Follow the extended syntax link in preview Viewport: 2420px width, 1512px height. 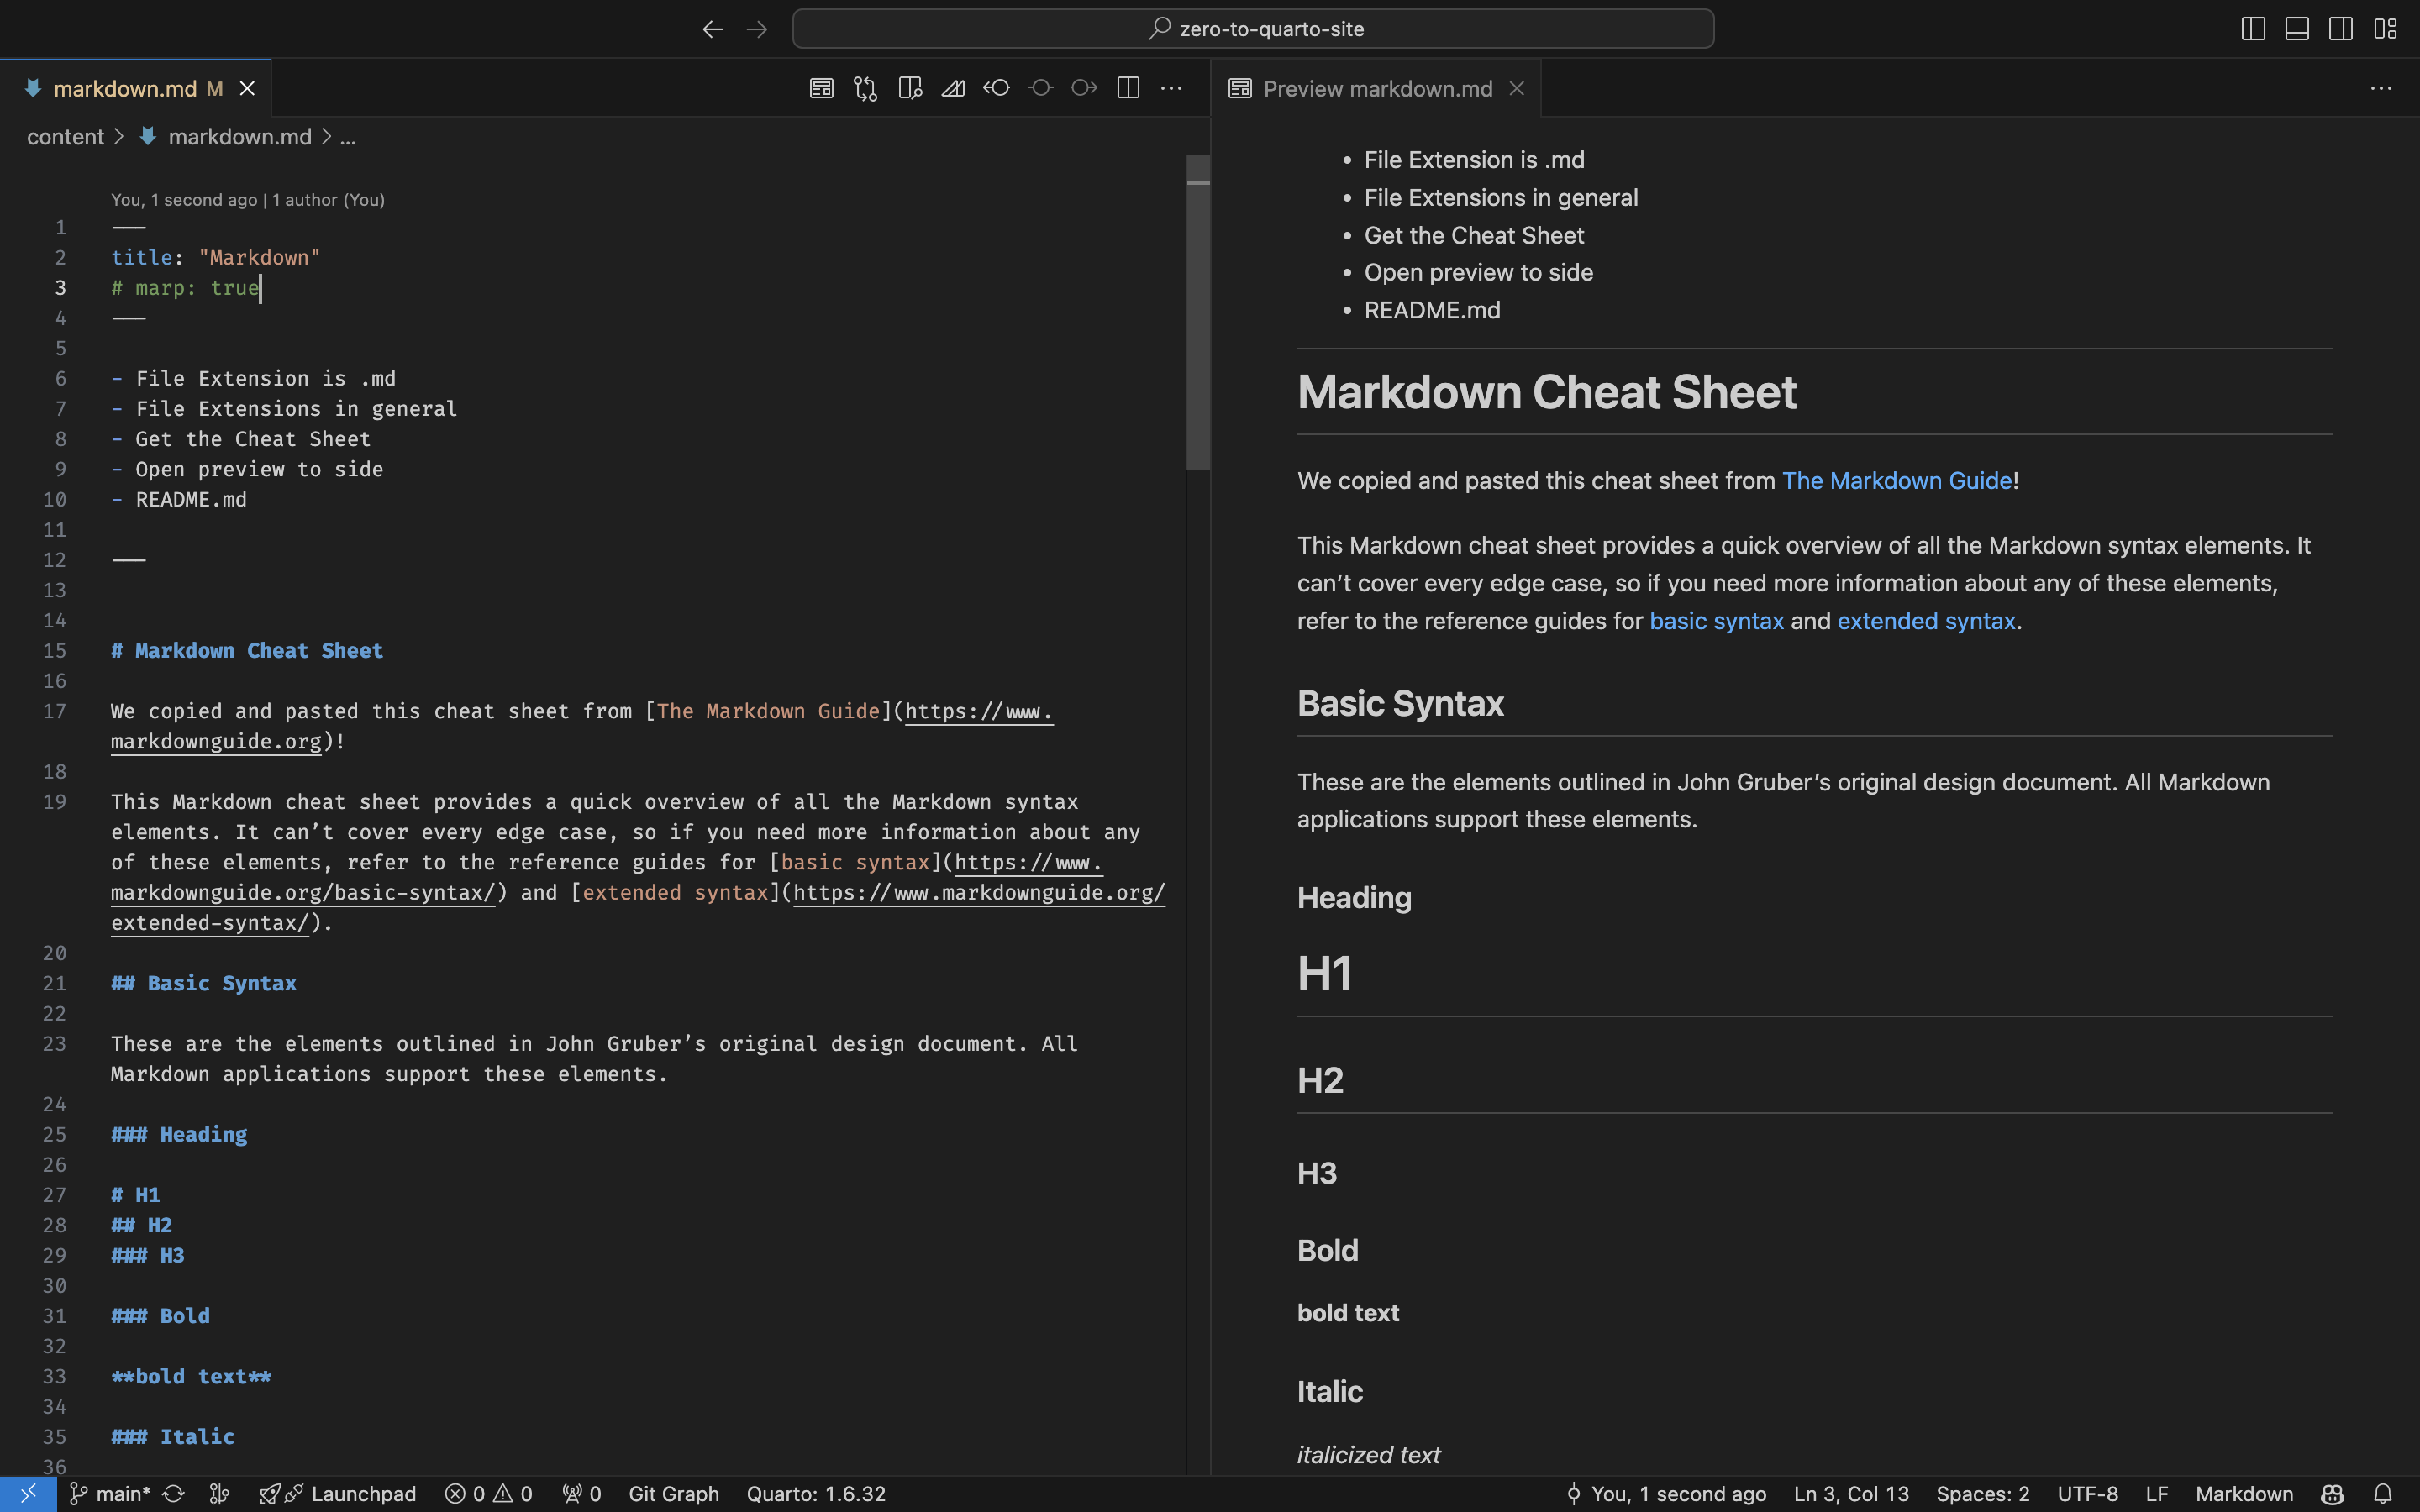(1926, 621)
